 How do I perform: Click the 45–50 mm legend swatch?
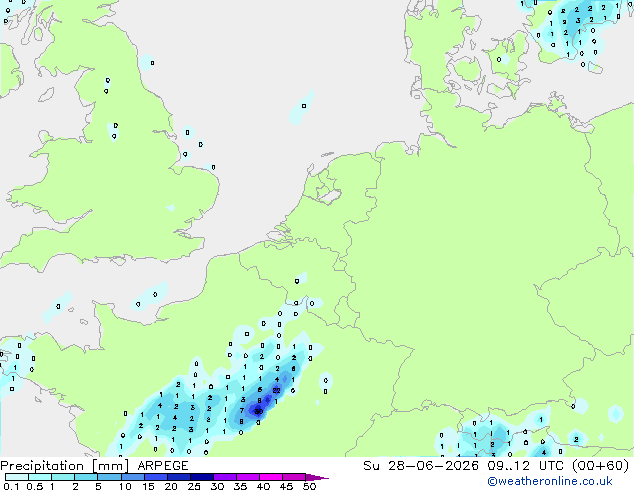(294, 477)
